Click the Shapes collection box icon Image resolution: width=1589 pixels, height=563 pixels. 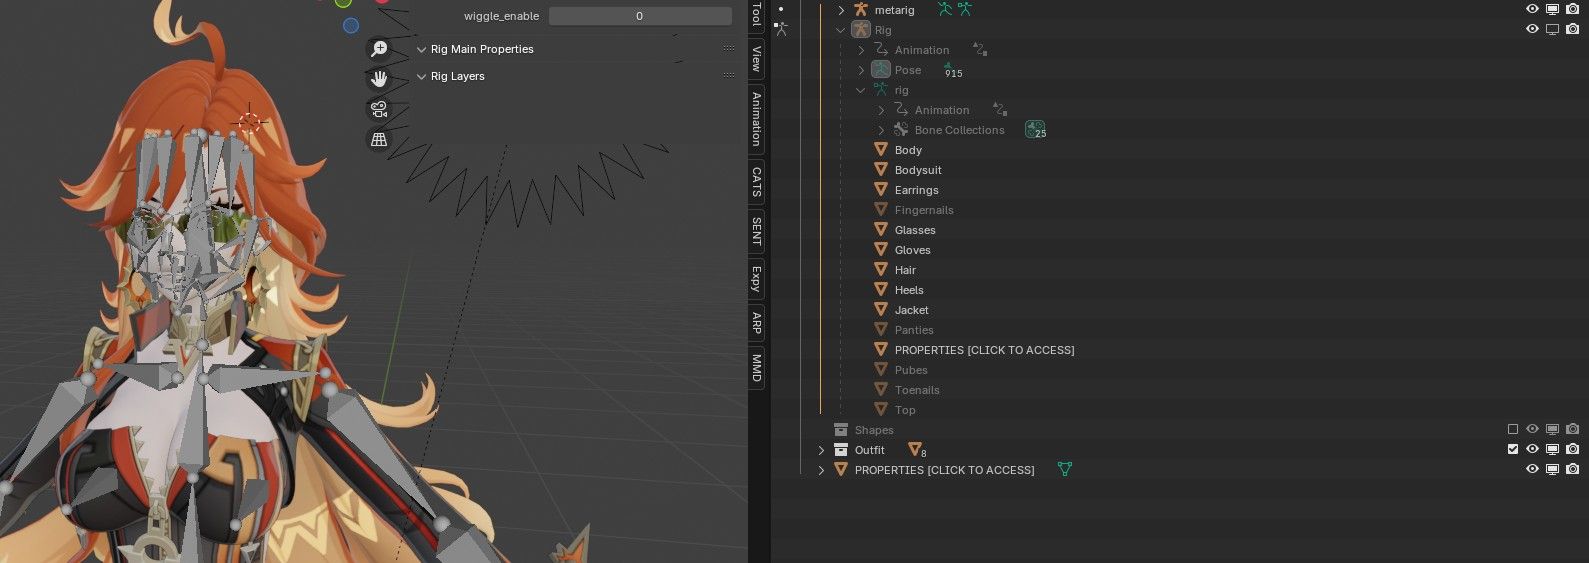click(x=841, y=430)
